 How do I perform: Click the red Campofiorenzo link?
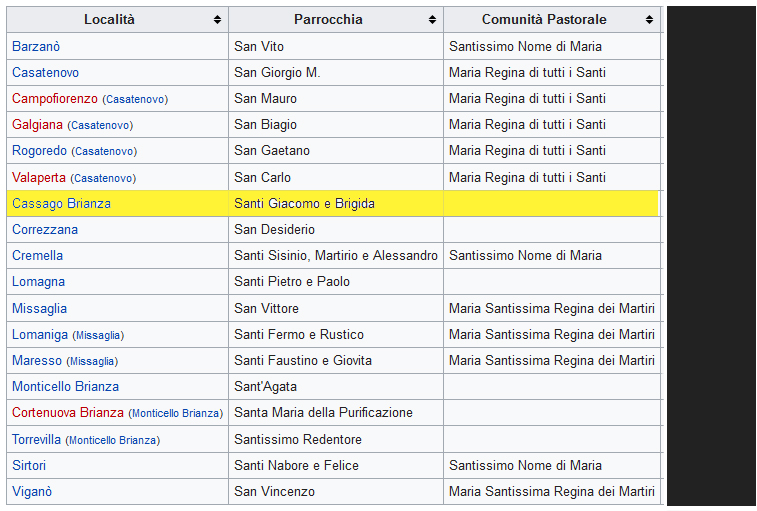pos(55,99)
